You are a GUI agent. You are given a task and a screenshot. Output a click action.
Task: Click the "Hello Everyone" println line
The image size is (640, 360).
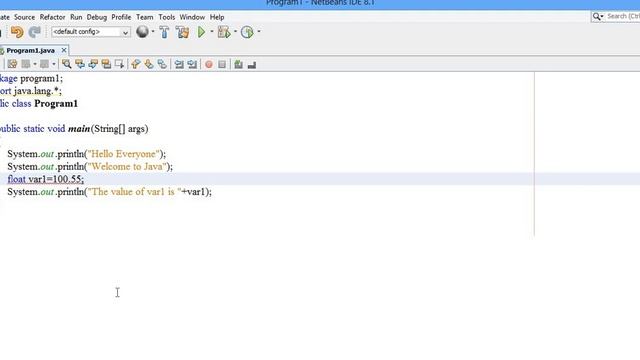87,154
